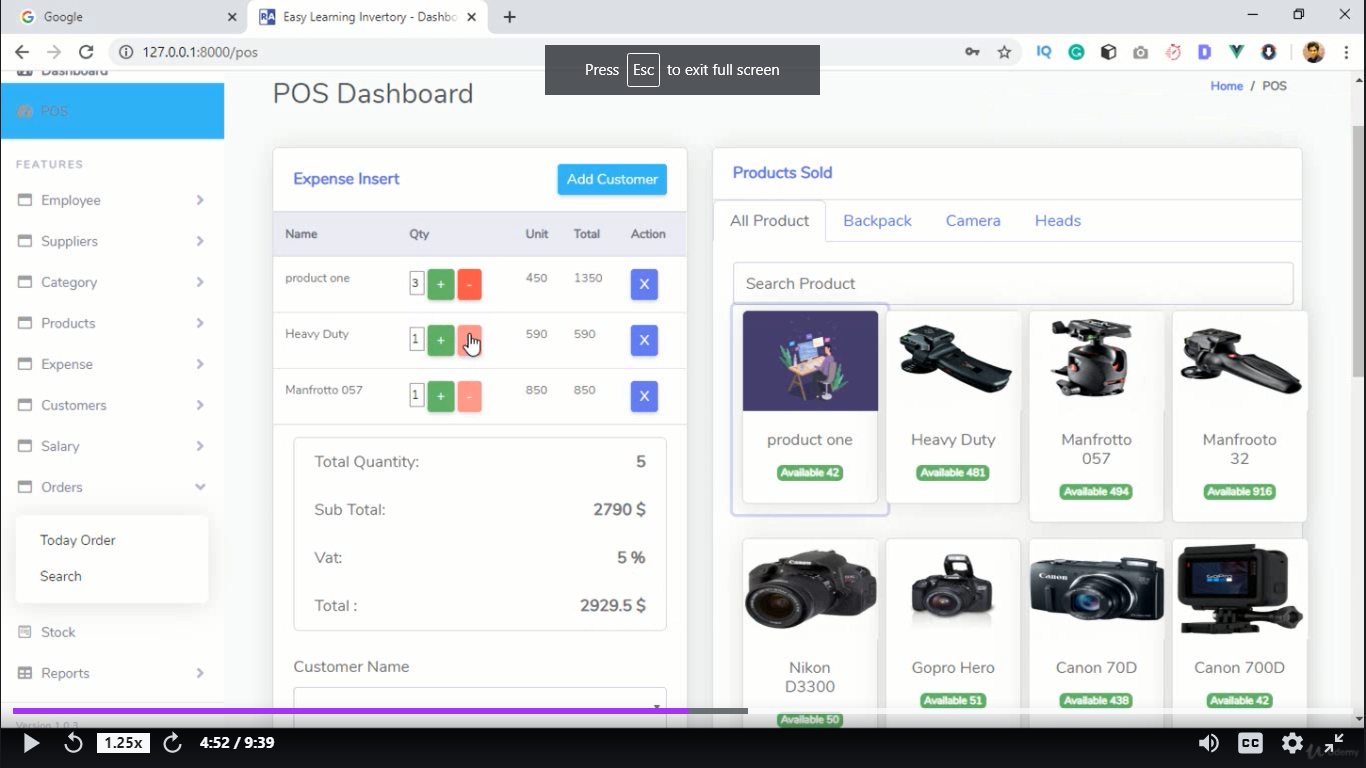Expand the Reports menu chevron
Screen dimensions: 1366x768
coord(200,673)
